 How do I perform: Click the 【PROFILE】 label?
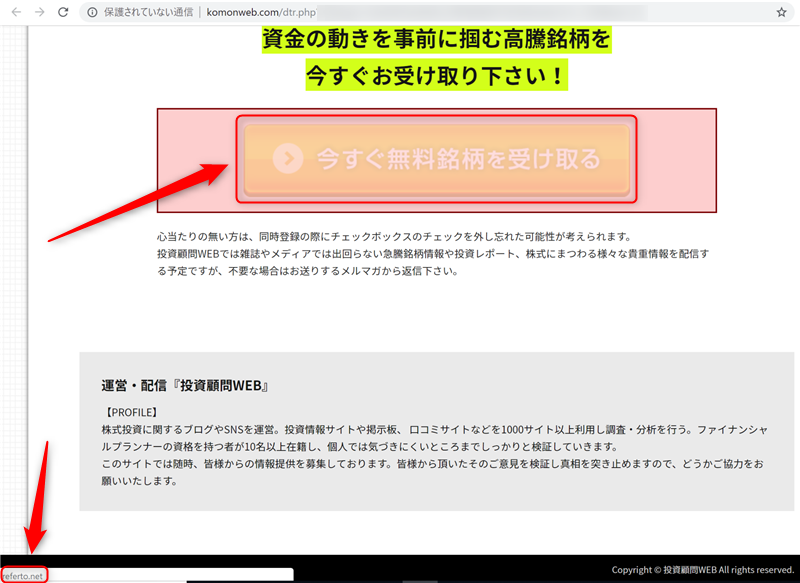click(x=131, y=412)
